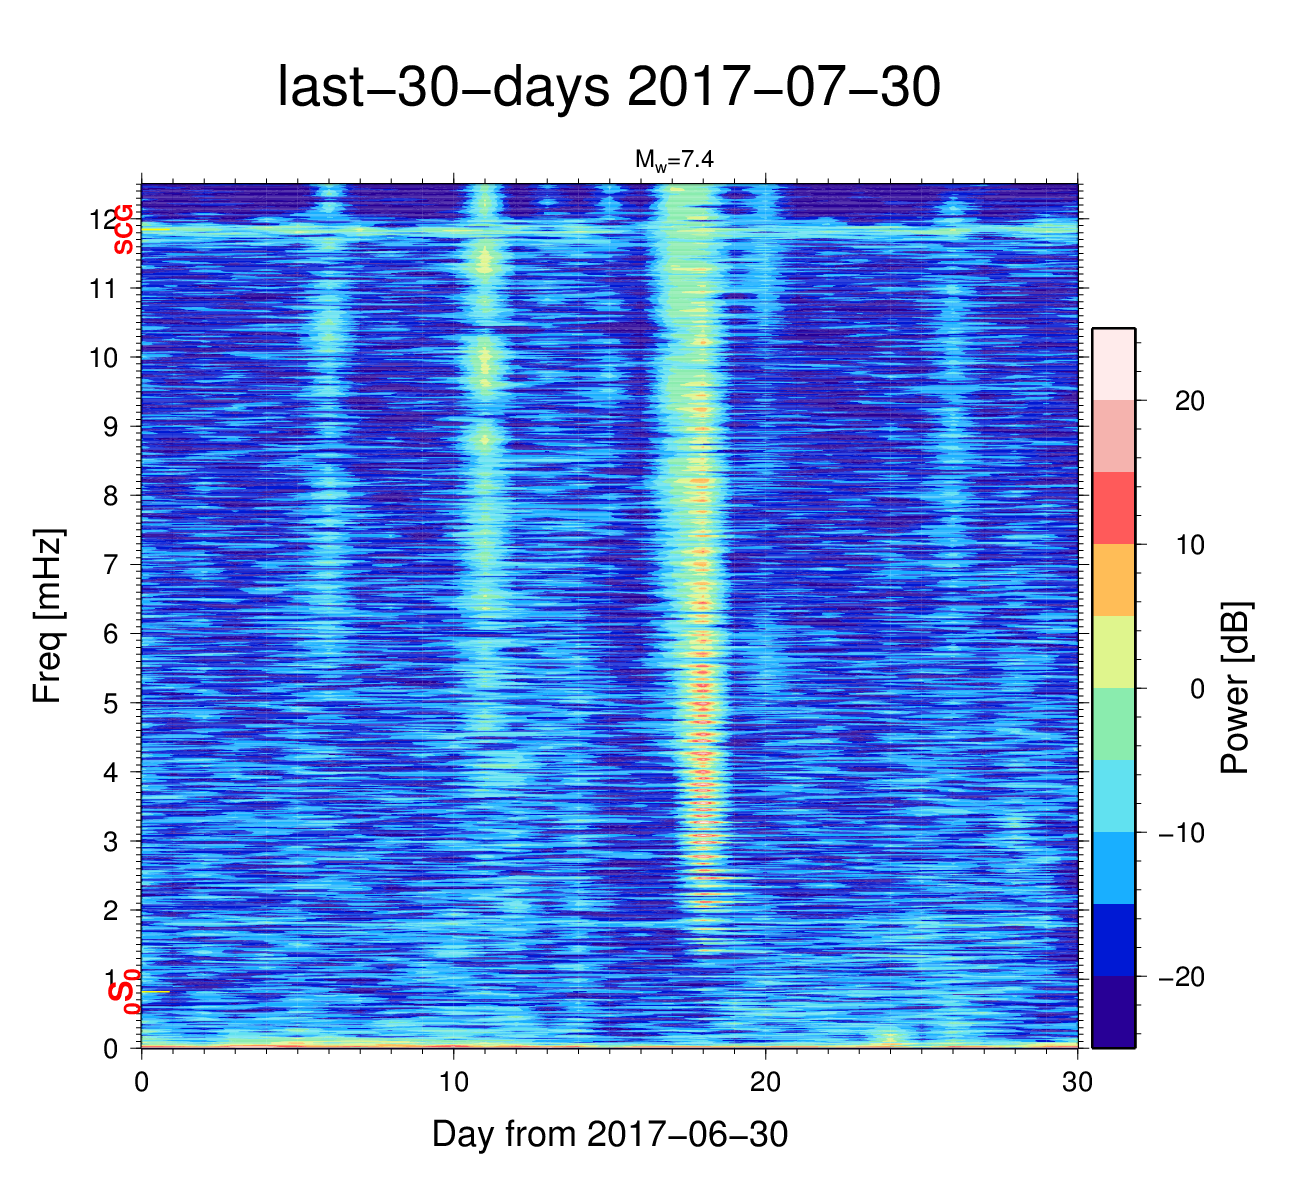Click the -20 tick label on the colorbar
Viewport: 1290px width, 1190px height.
click(x=1181, y=977)
